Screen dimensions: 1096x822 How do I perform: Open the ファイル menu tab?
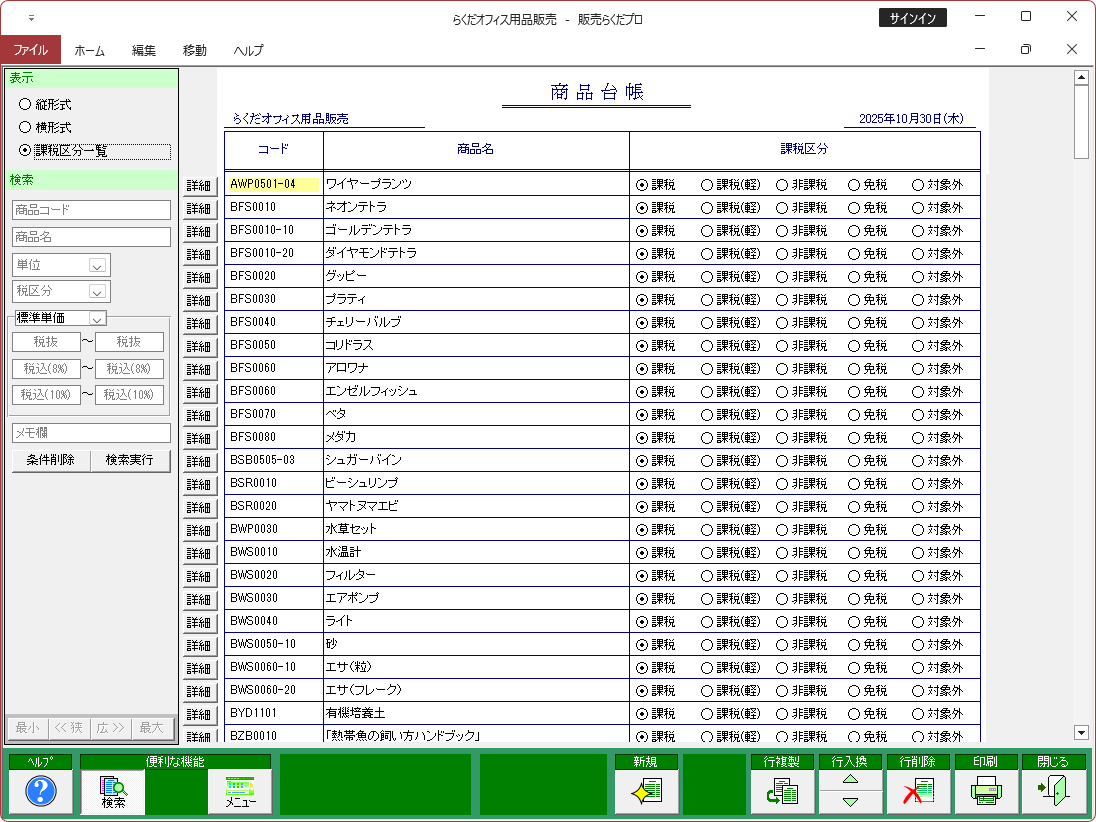click(x=30, y=50)
